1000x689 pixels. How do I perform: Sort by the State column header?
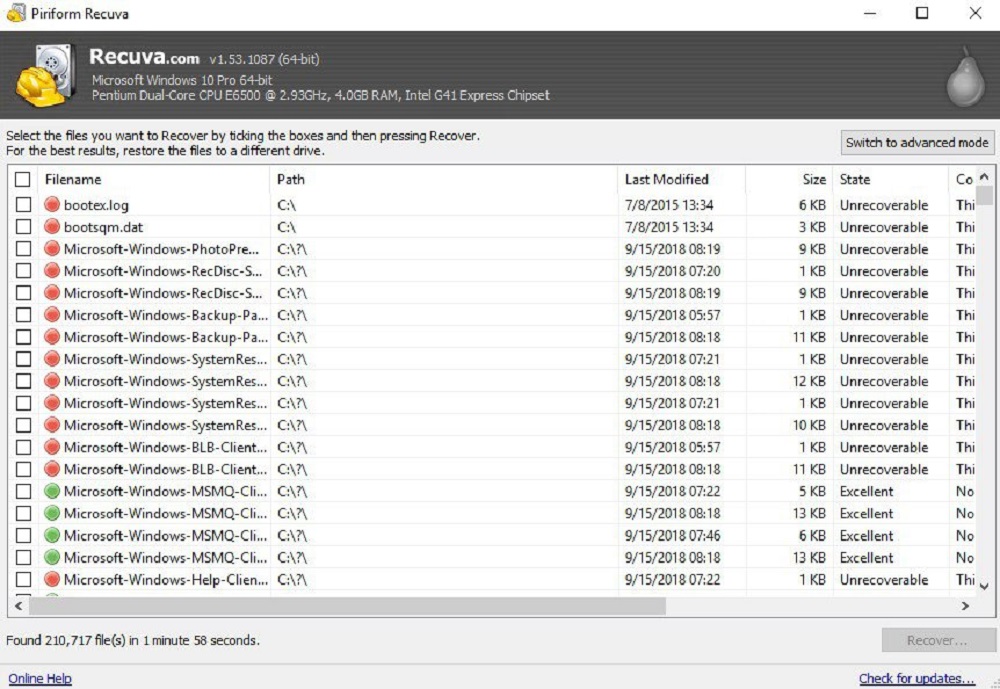(891, 179)
